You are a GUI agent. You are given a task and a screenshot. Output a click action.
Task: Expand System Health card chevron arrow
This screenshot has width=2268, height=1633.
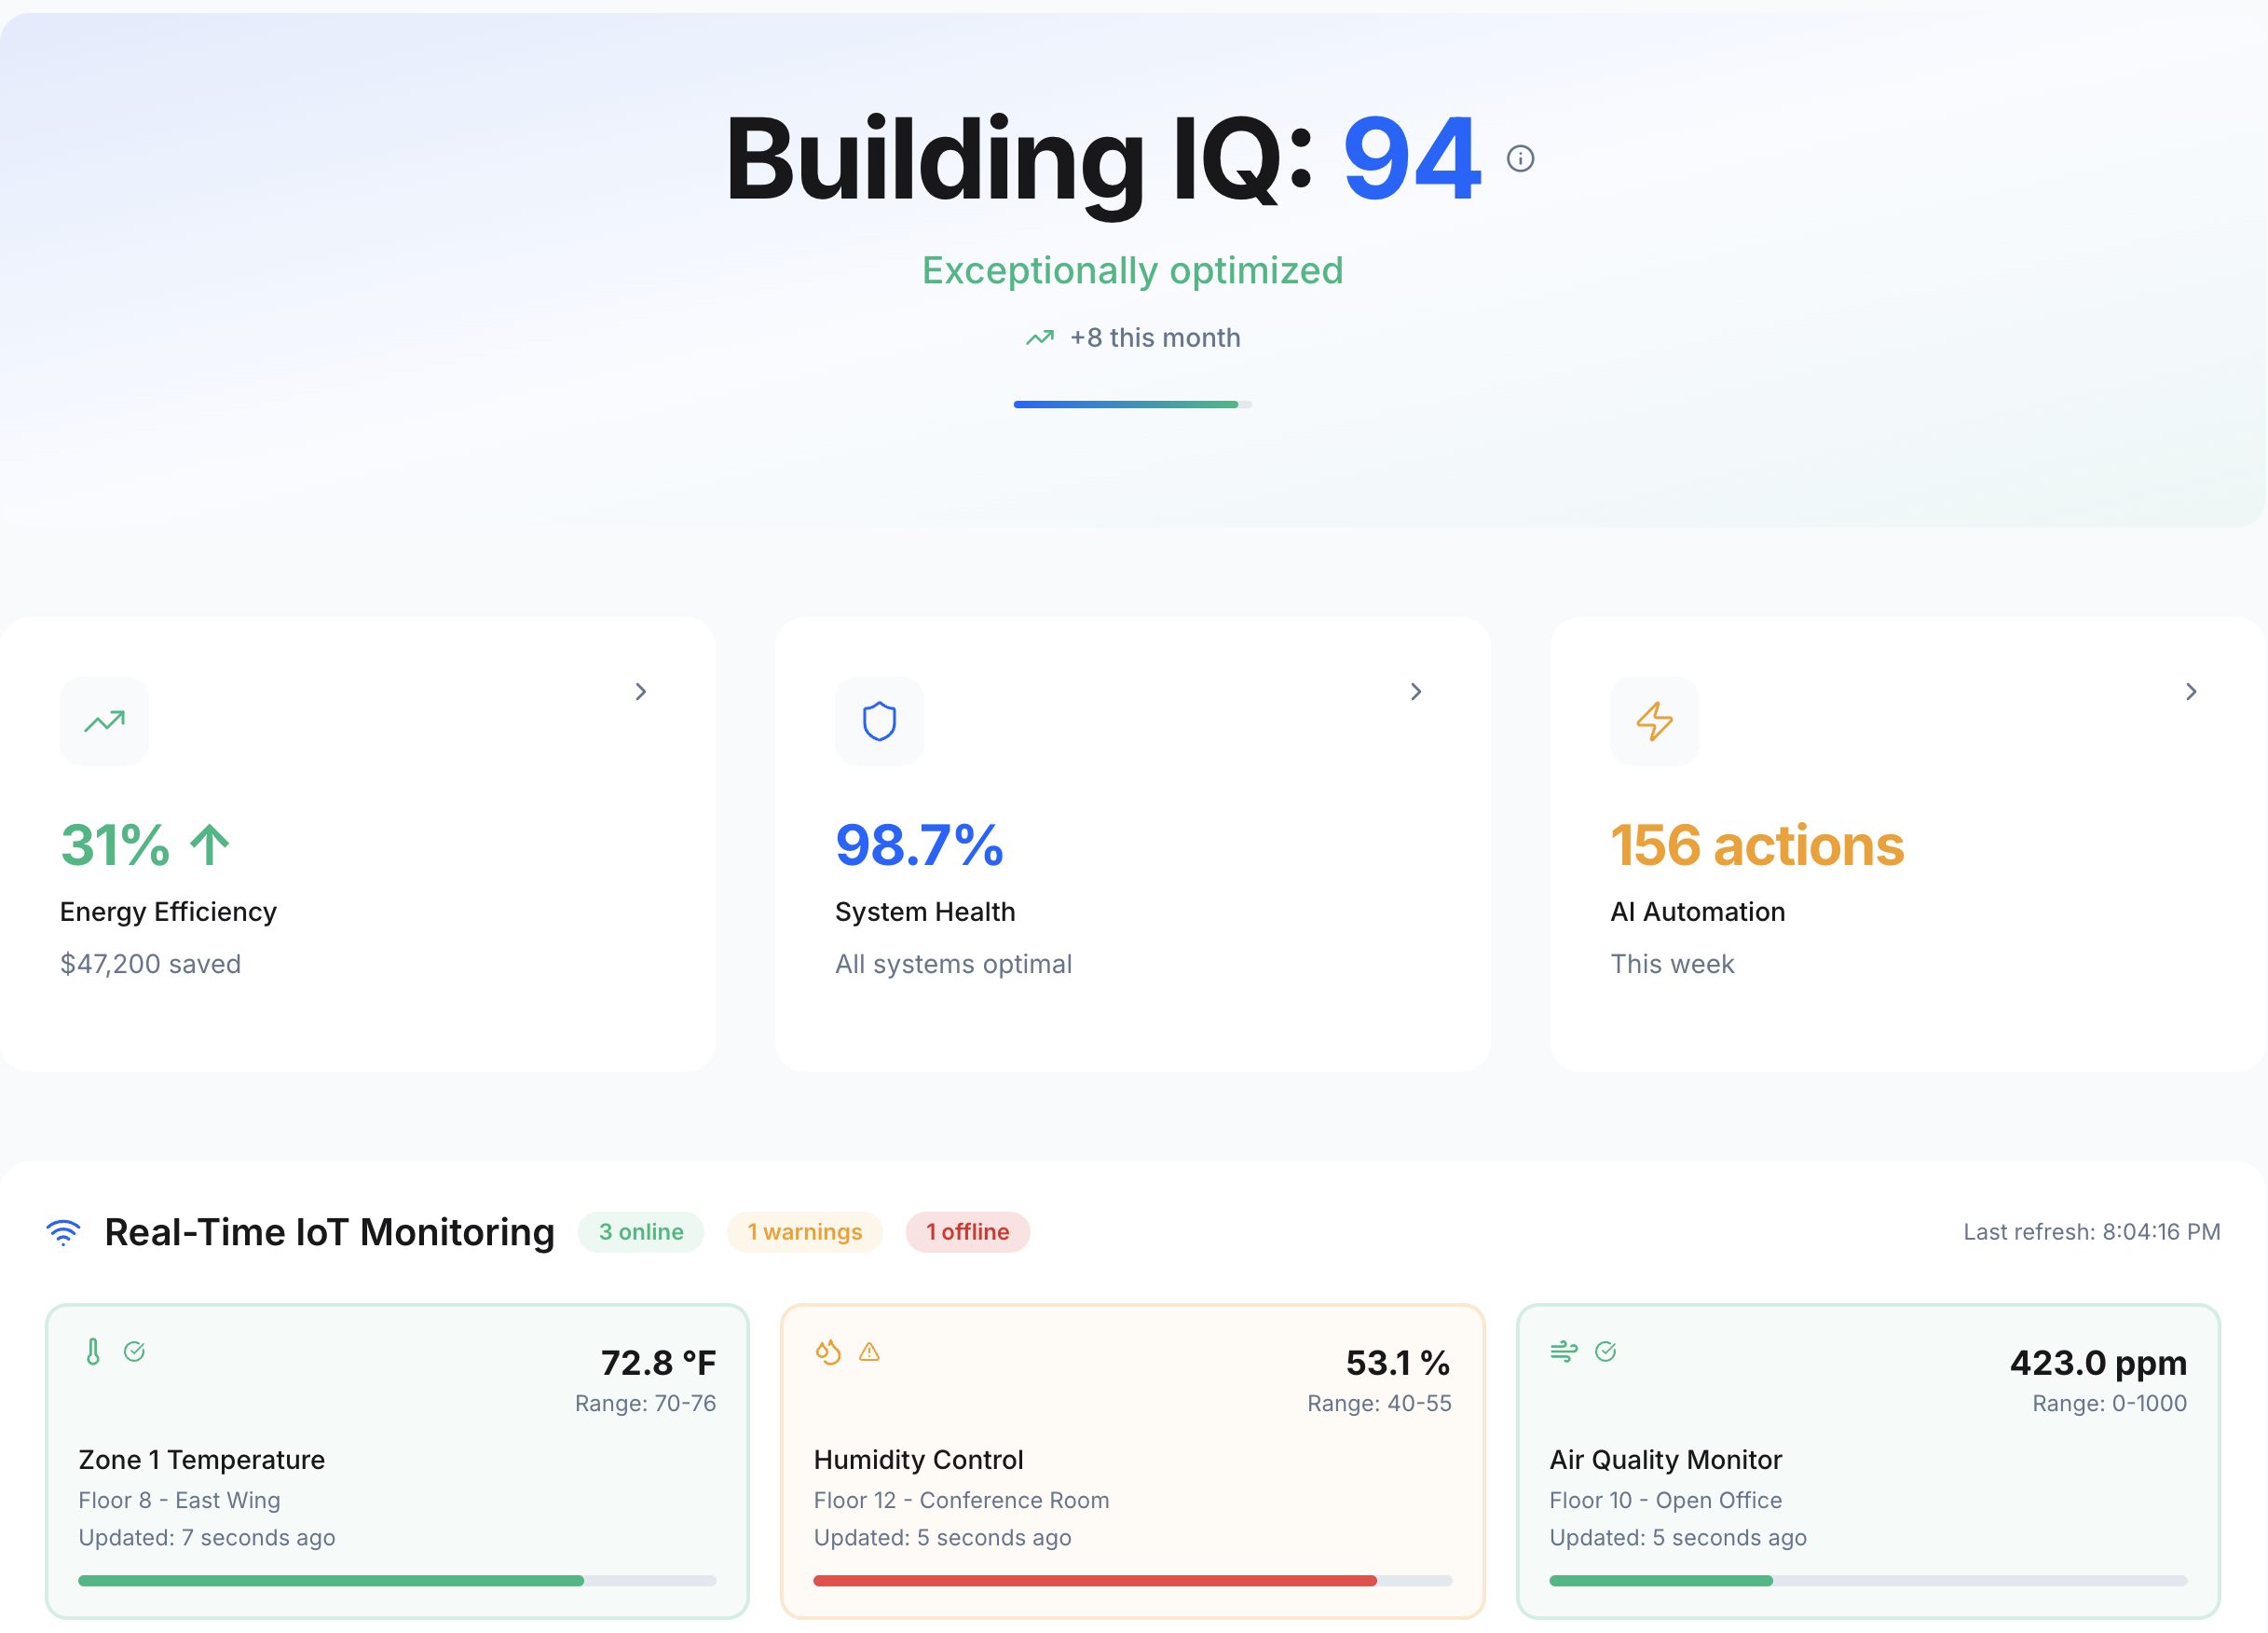click(x=1416, y=692)
